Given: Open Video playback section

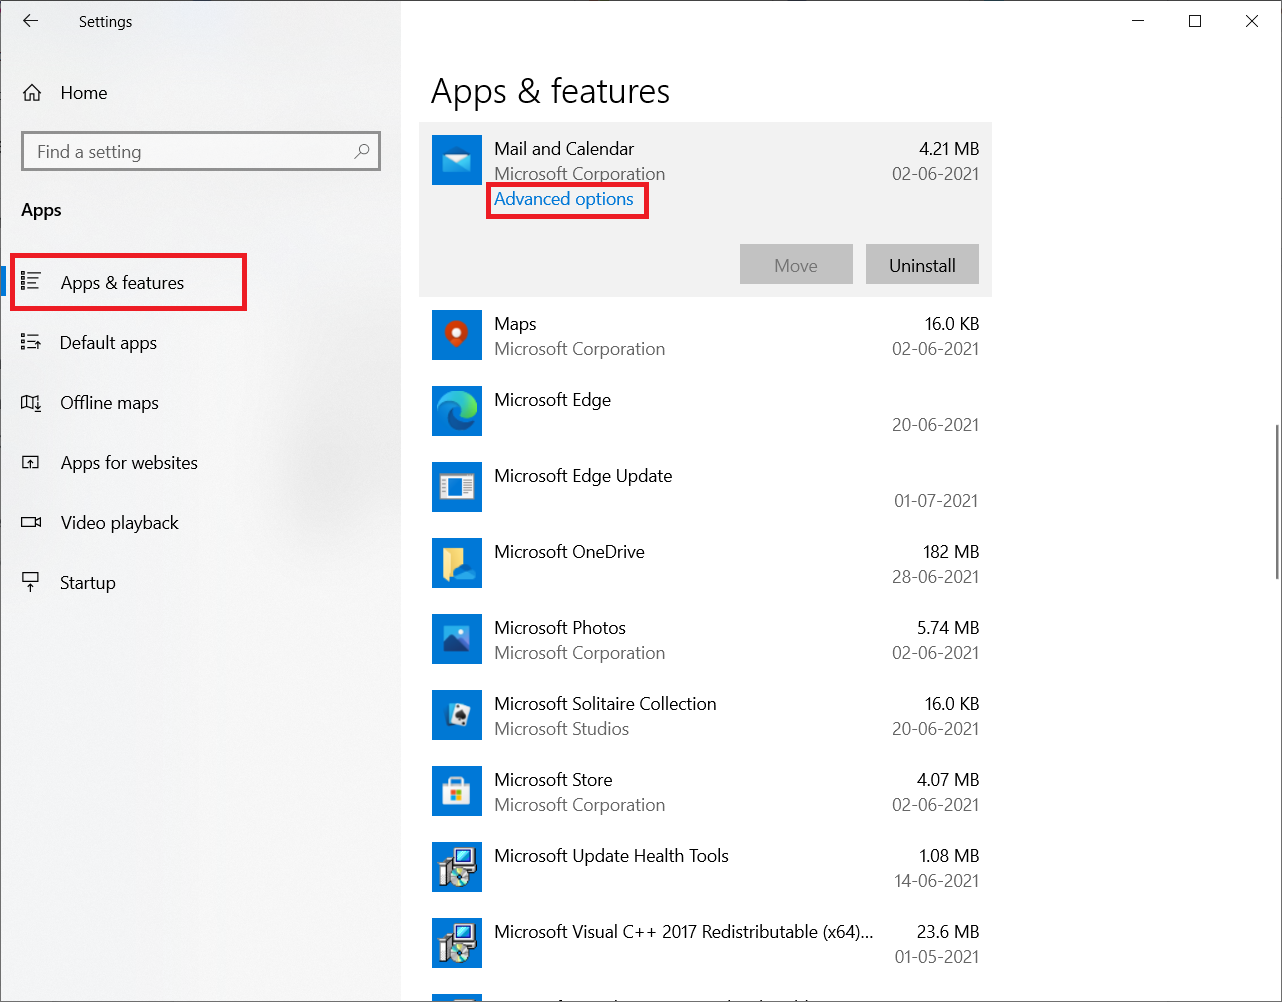Looking at the screenshot, I should coord(119,523).
